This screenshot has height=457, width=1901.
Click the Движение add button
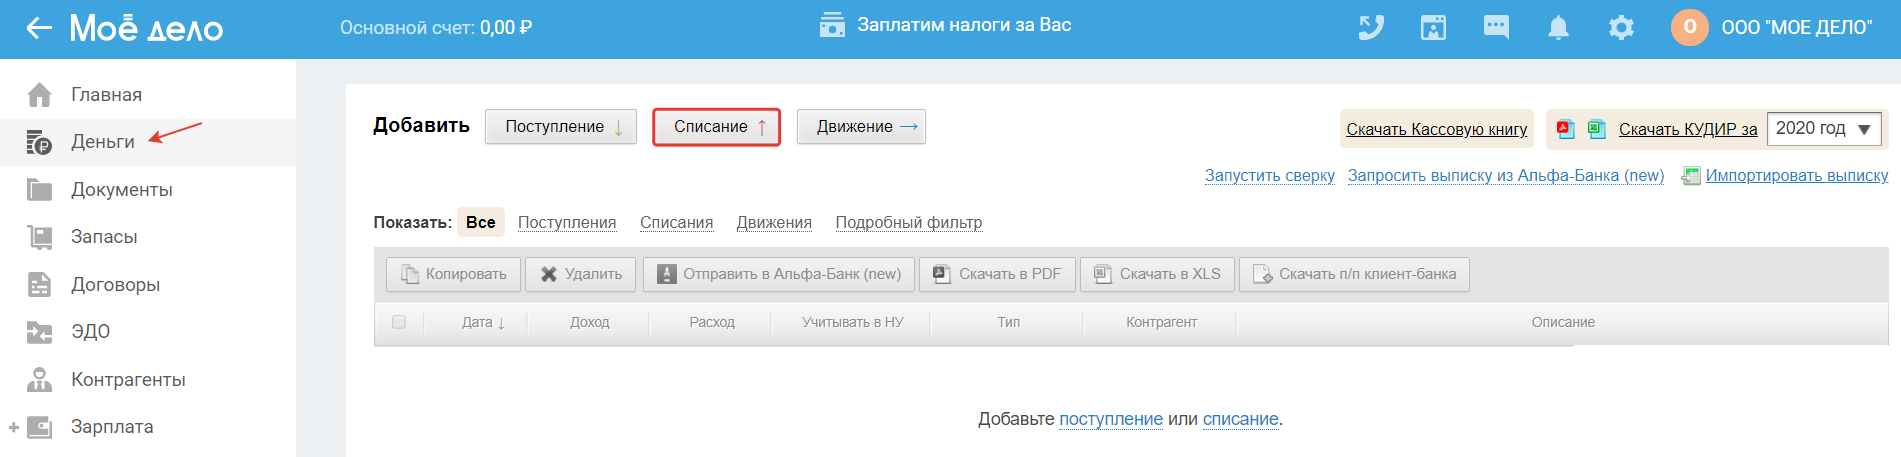coord(861,127)
